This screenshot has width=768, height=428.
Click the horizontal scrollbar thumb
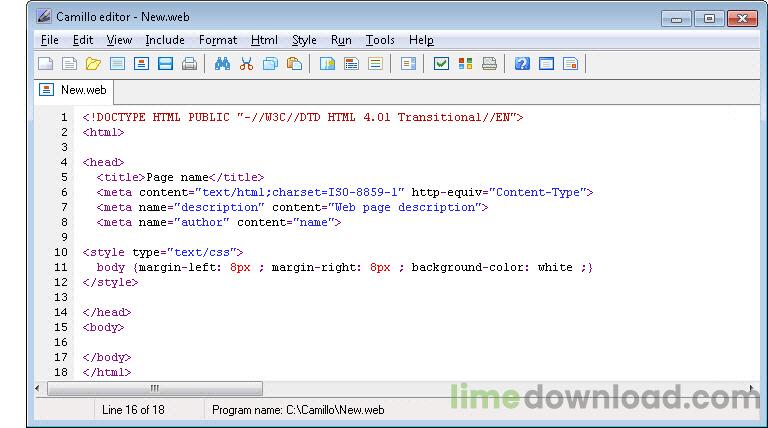click(x=155, y=388)
